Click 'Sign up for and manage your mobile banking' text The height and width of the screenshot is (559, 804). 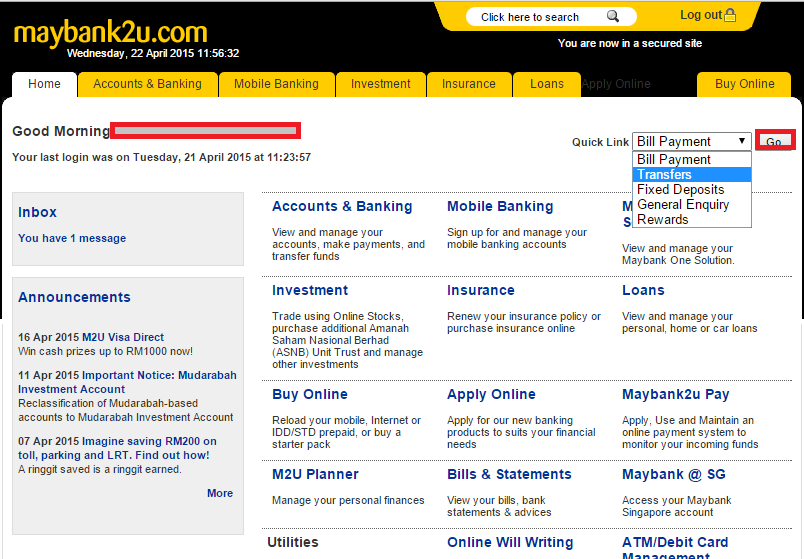click(517, 238)
